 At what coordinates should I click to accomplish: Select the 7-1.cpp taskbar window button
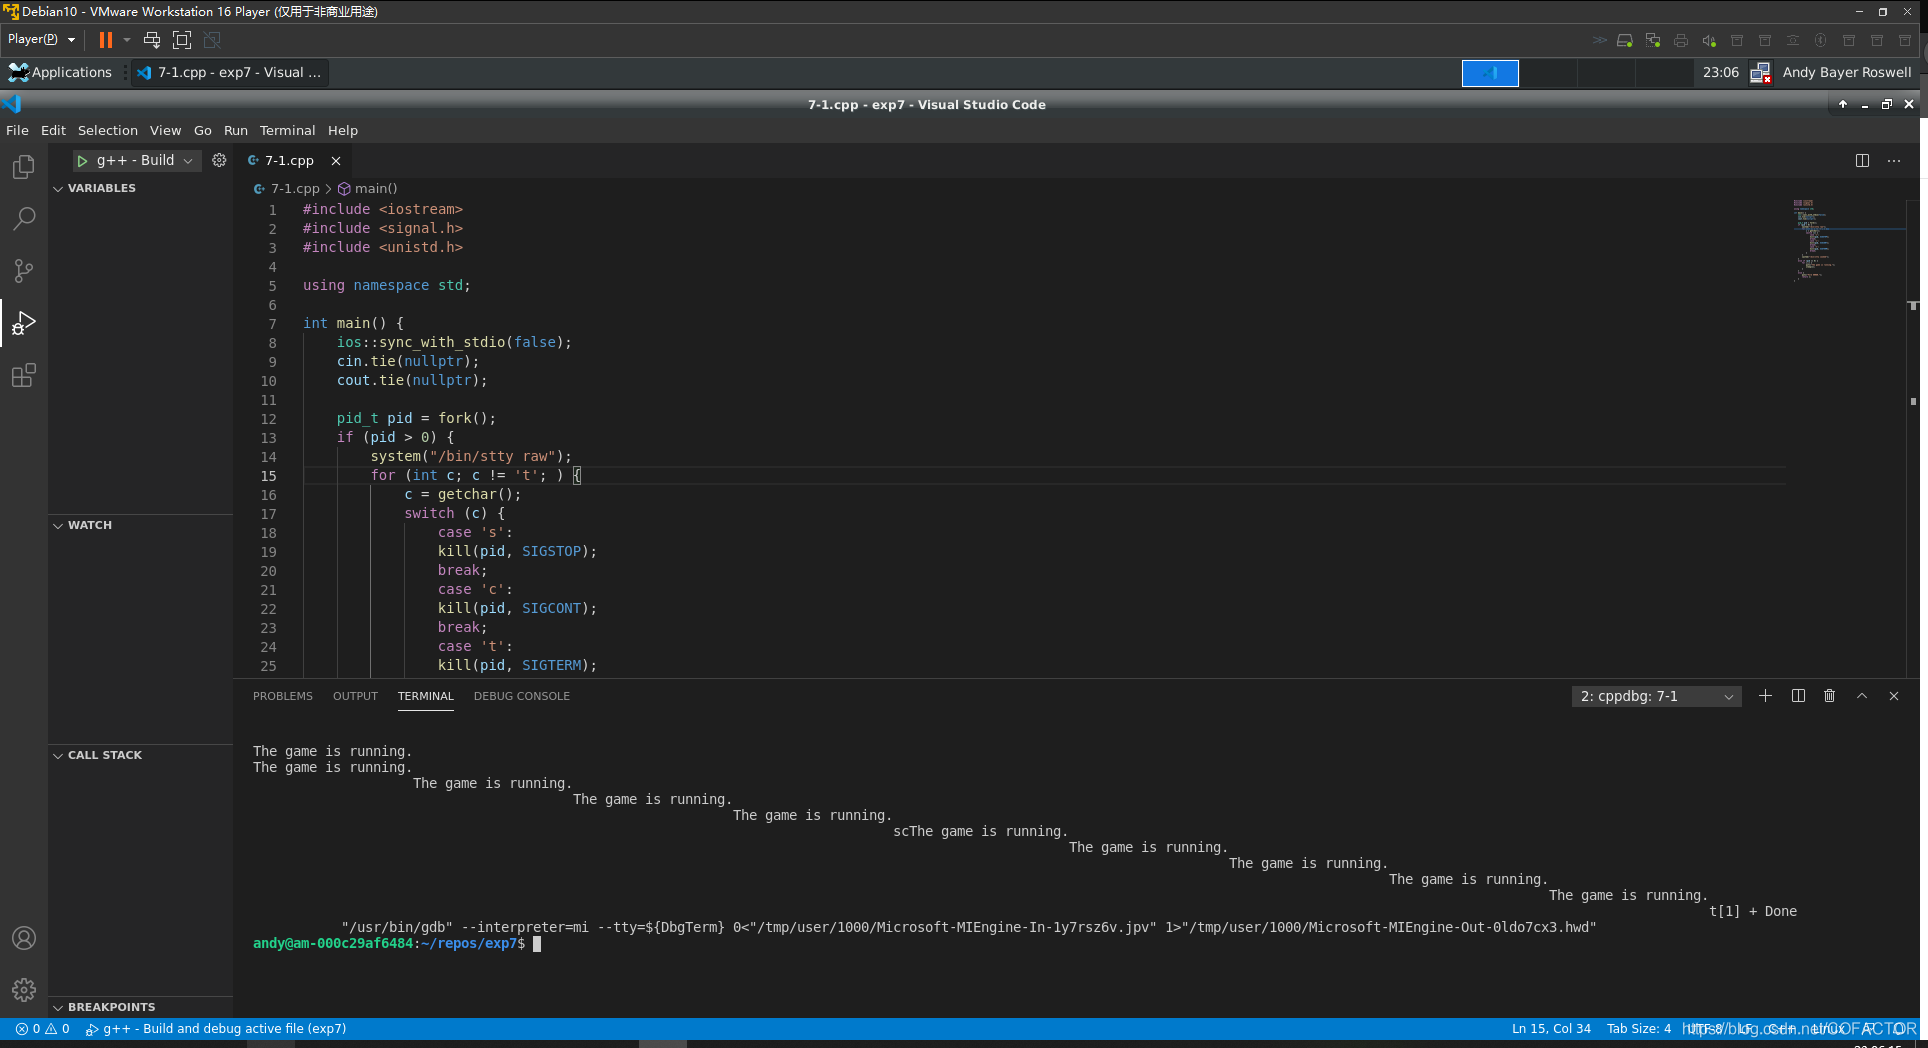230,72
